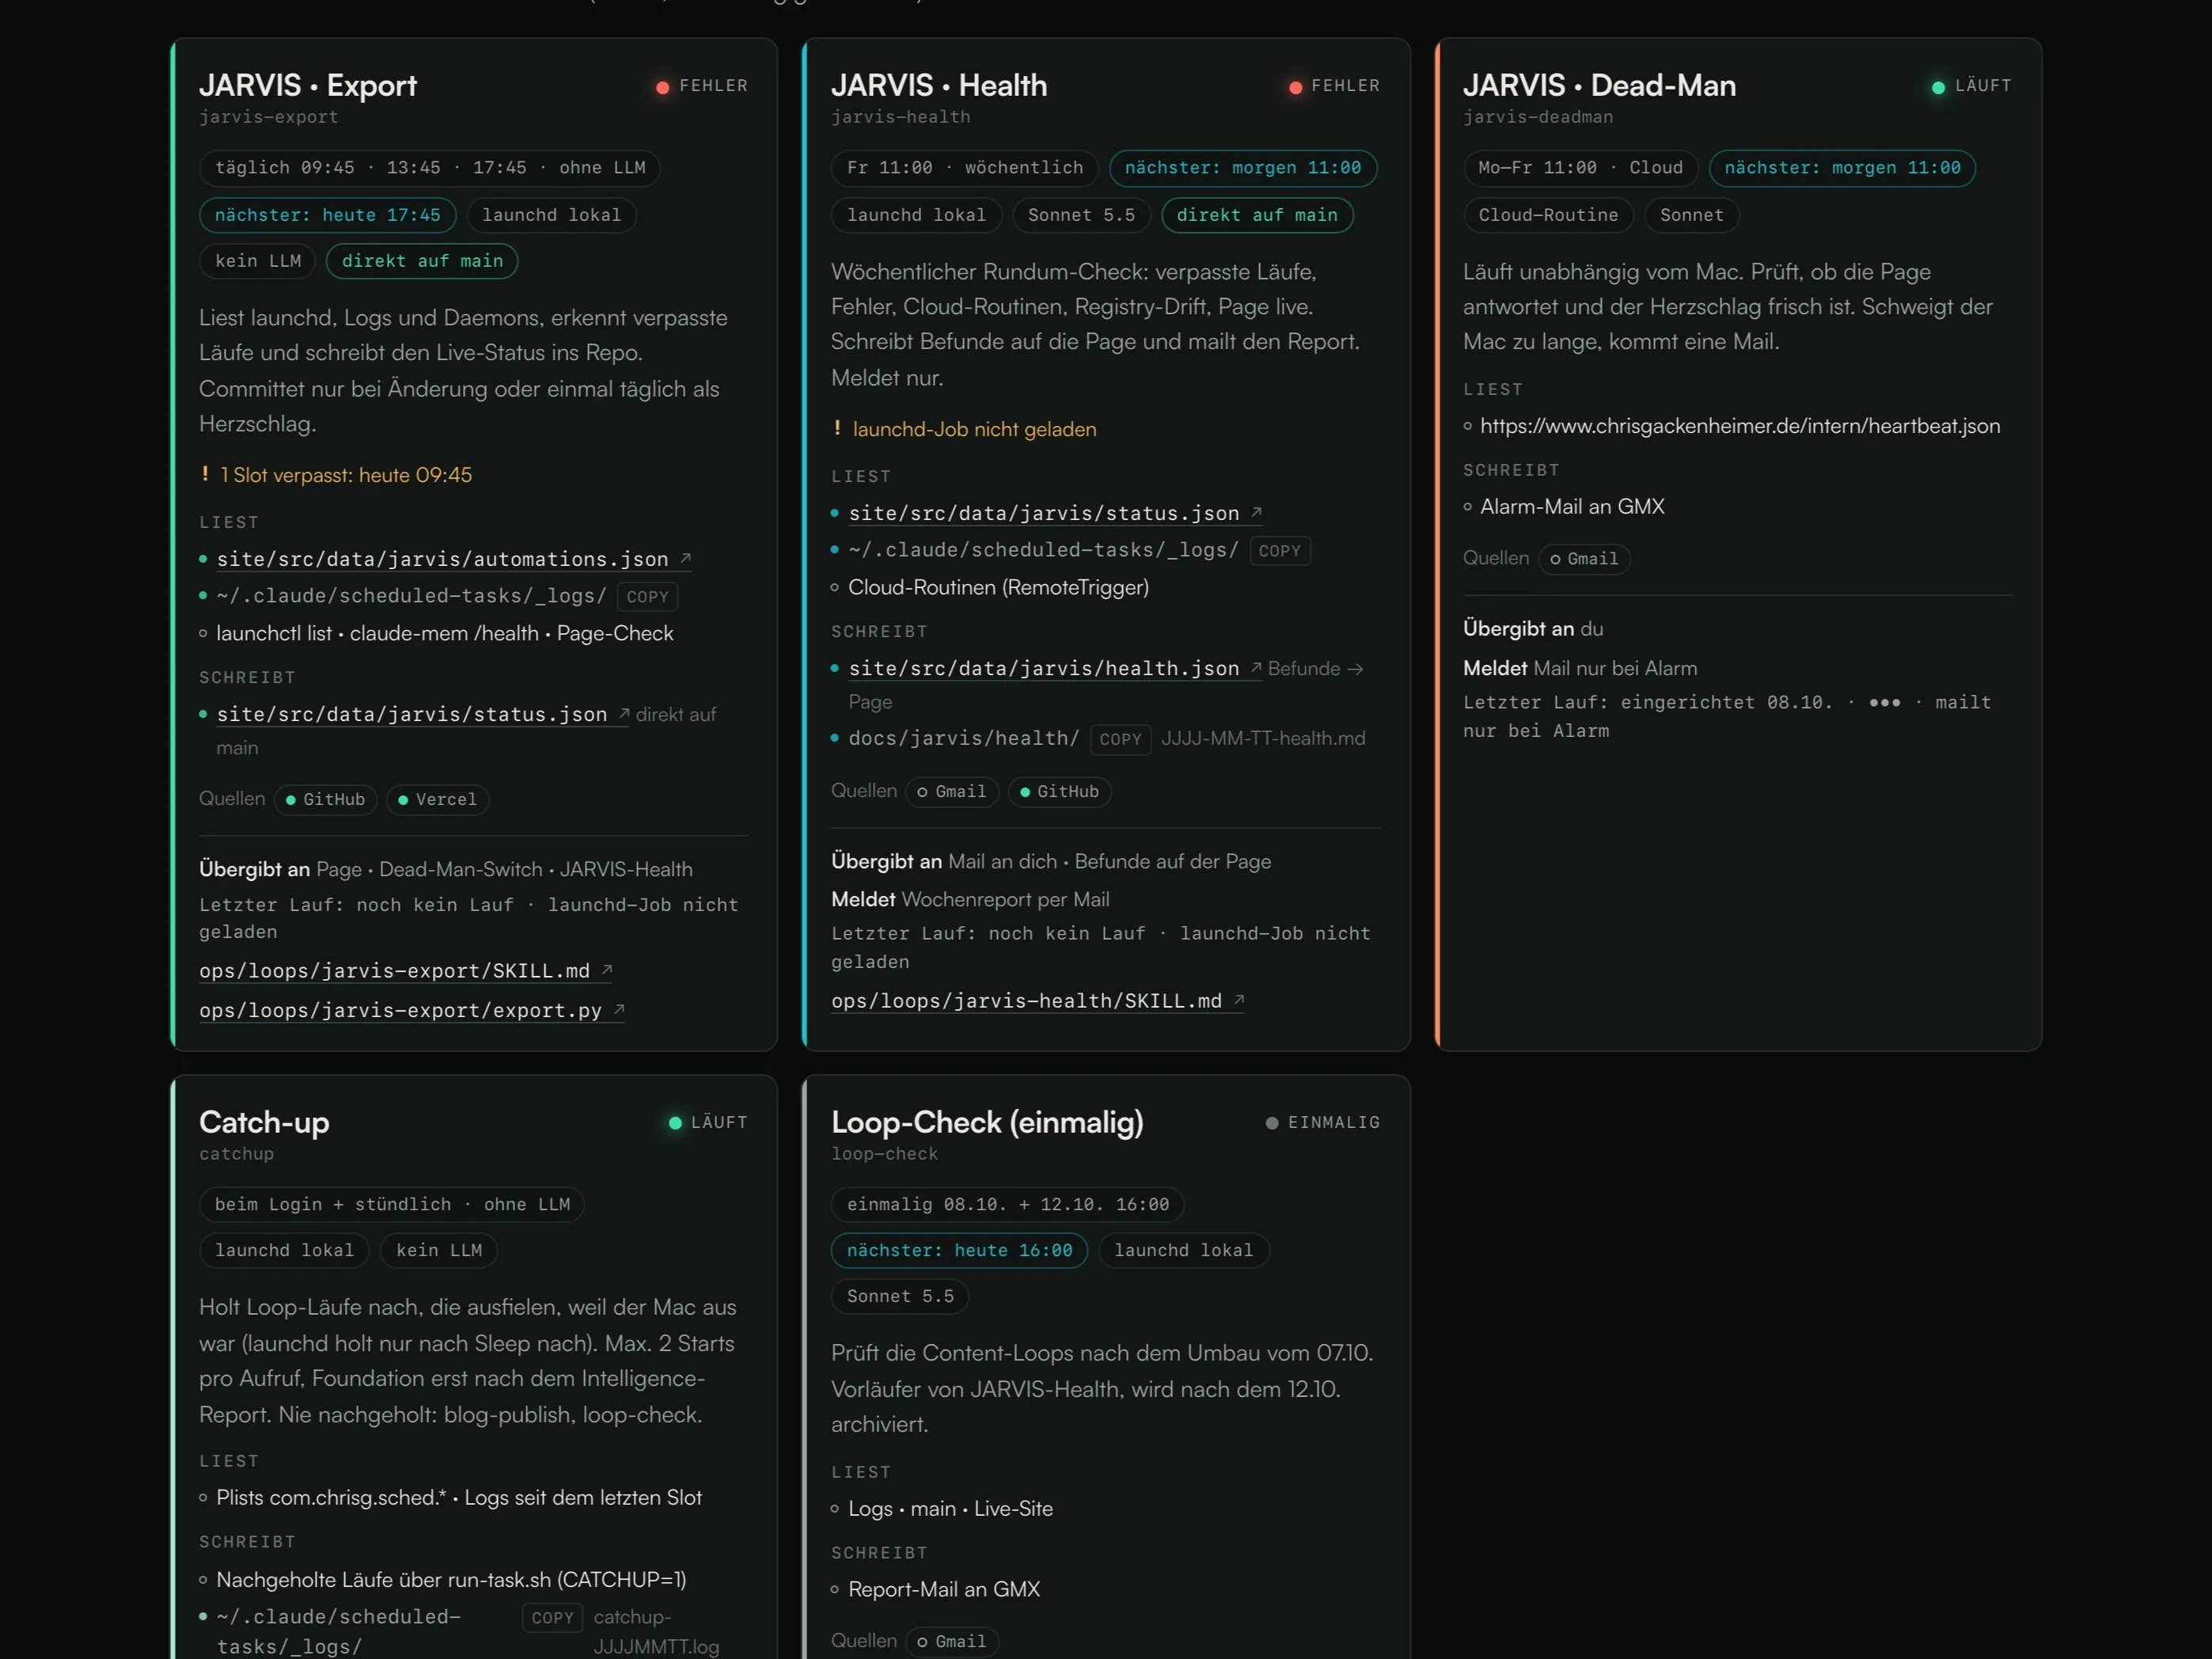This screenshot has width=2212, height=1659.
Task: Open status.json arrow in Export card SCHREIBT
Action: click(624, 713)
